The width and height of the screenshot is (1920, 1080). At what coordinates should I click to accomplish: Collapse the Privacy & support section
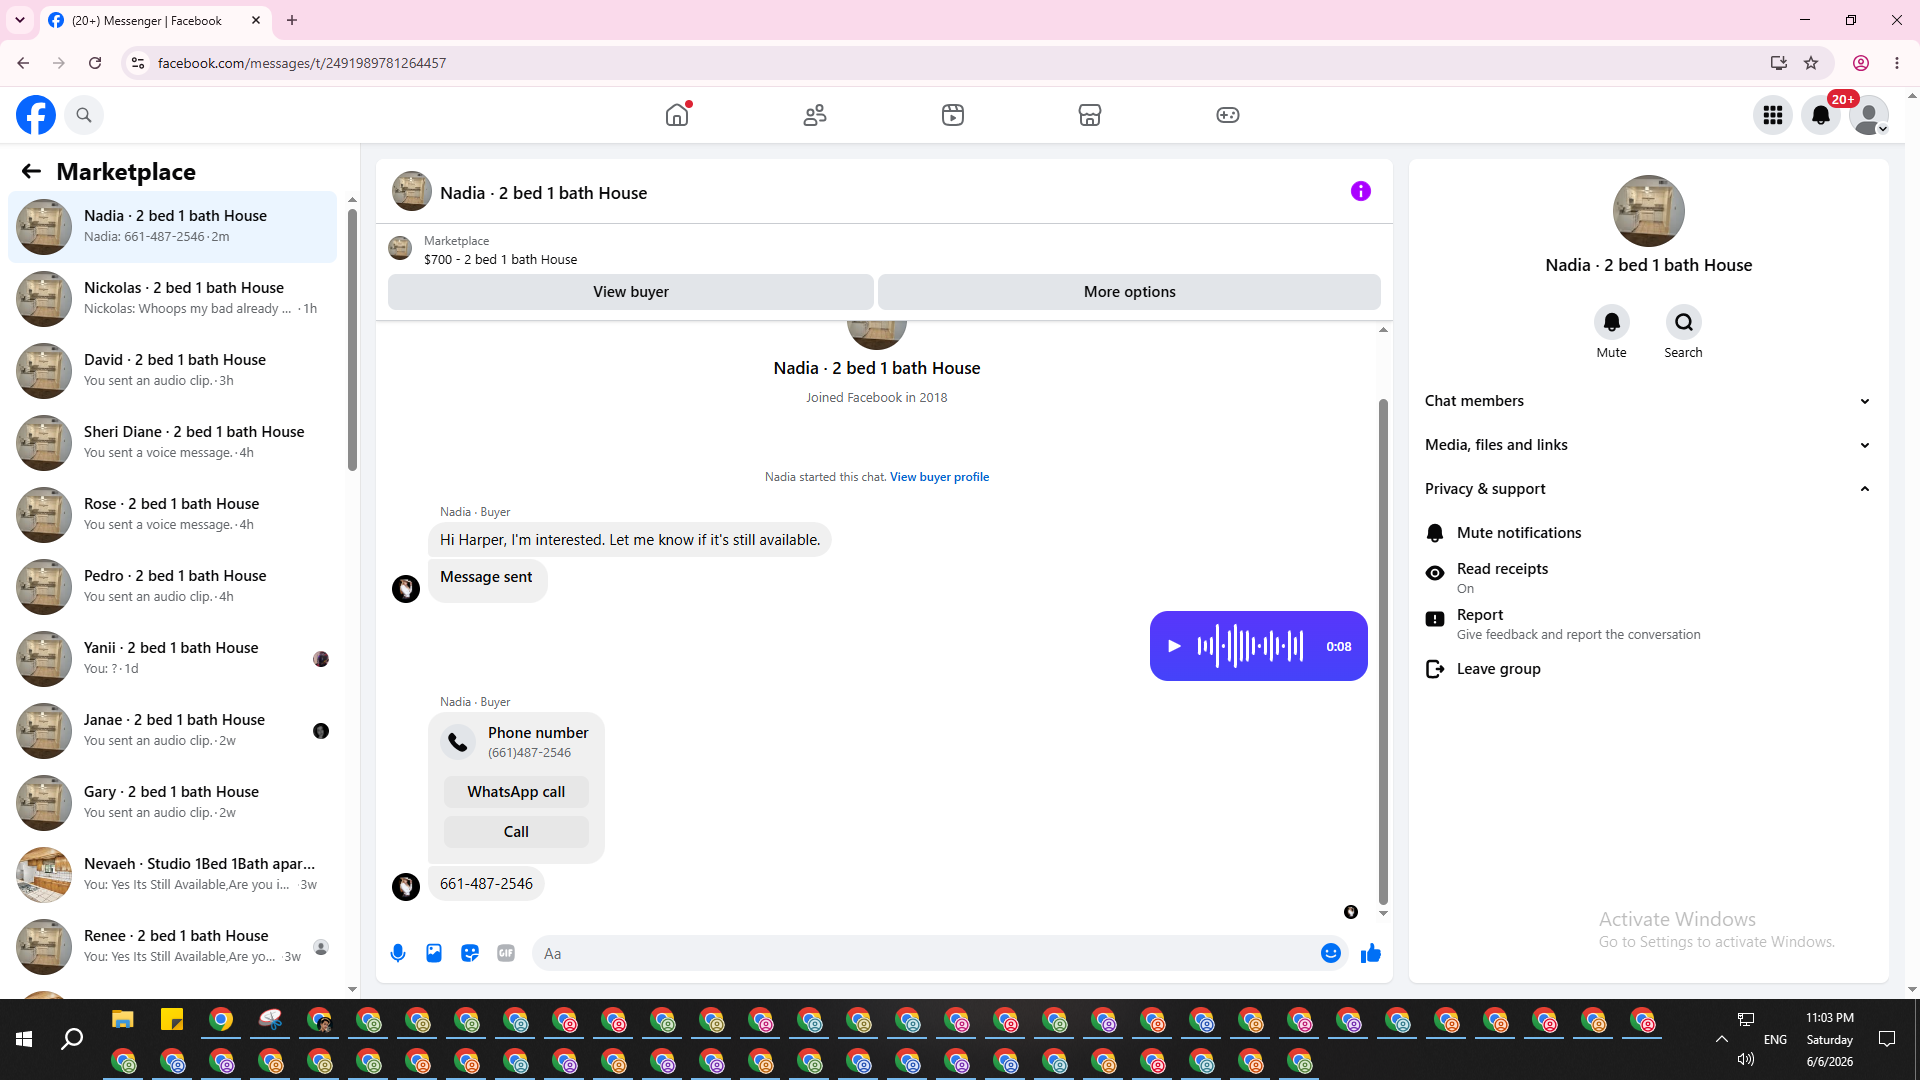coord(1647,489)
